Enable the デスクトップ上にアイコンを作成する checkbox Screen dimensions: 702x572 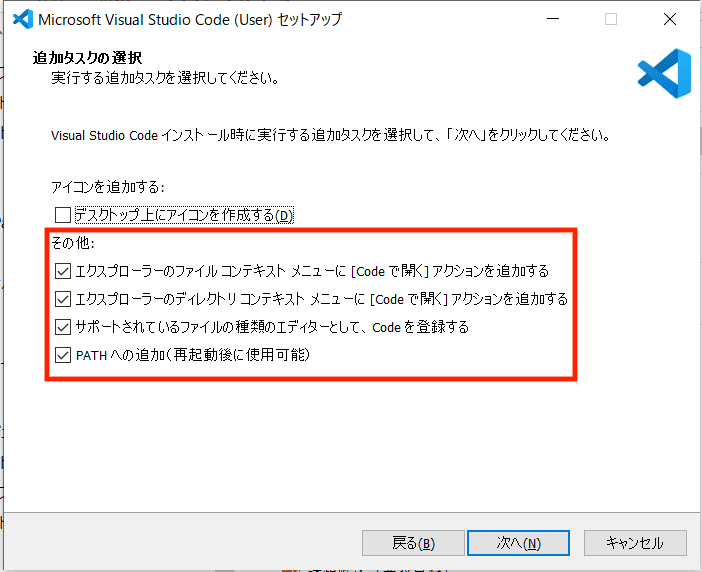coord(64,215)
